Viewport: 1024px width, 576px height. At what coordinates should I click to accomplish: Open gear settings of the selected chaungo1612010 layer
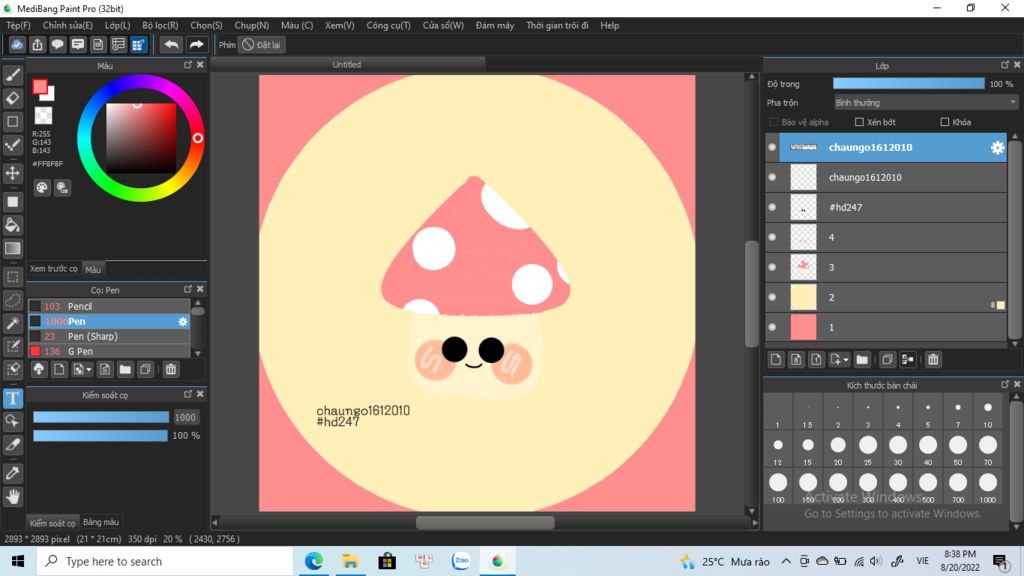coord(997,148)
